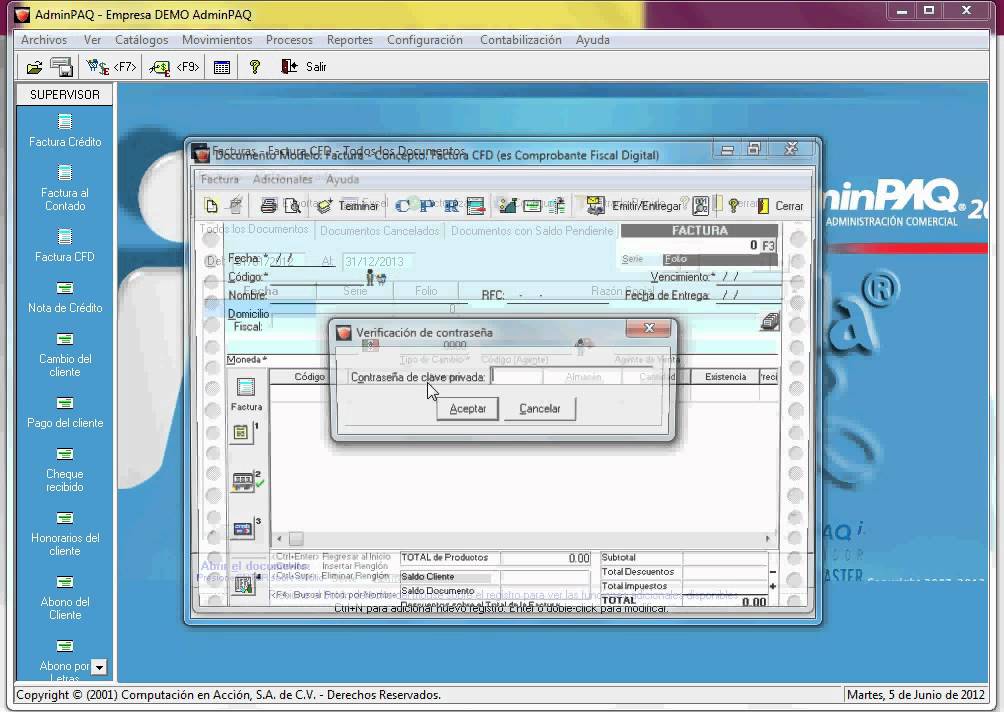Click the save/backup toolbar icon in main window

[62, 67]
